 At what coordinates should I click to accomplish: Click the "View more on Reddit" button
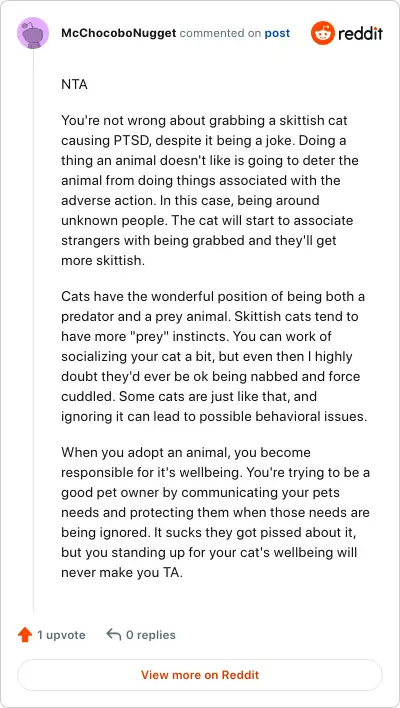200,675
